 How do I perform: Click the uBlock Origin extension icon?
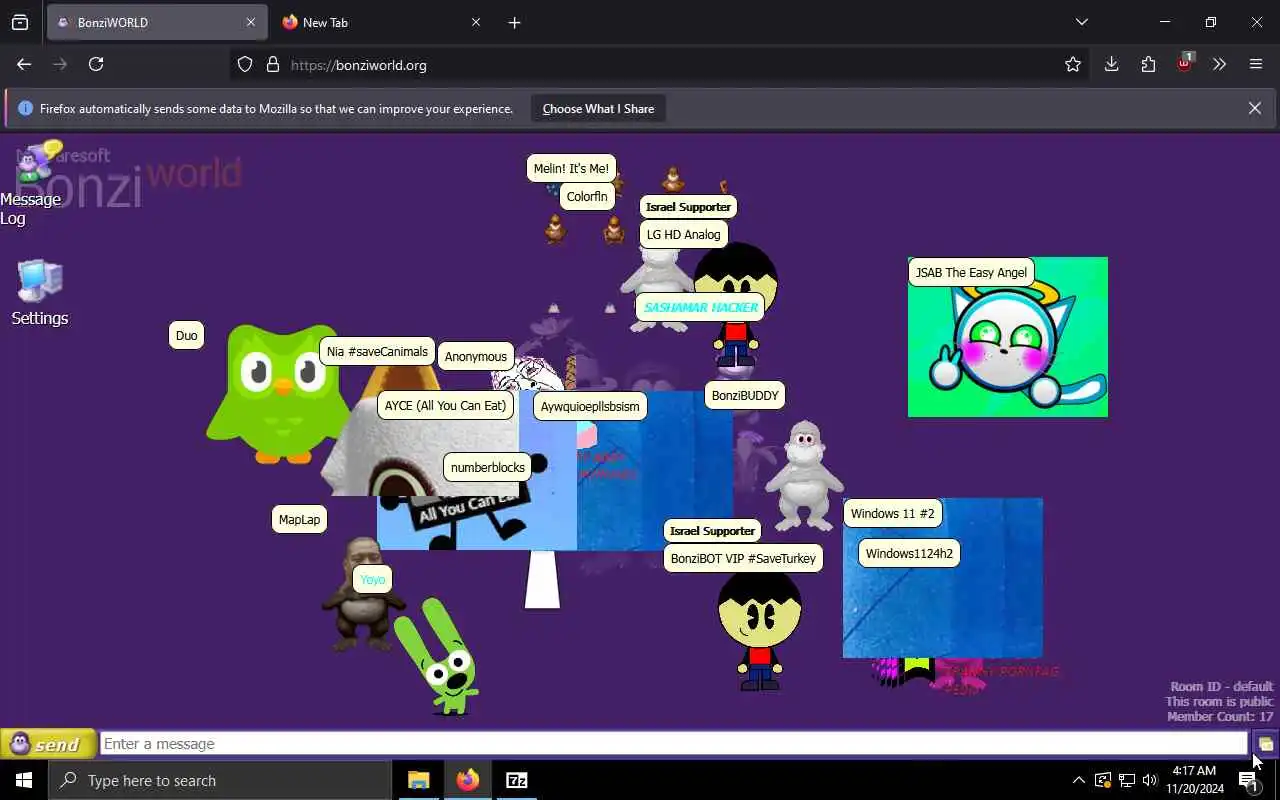[x=1184, y=64]
